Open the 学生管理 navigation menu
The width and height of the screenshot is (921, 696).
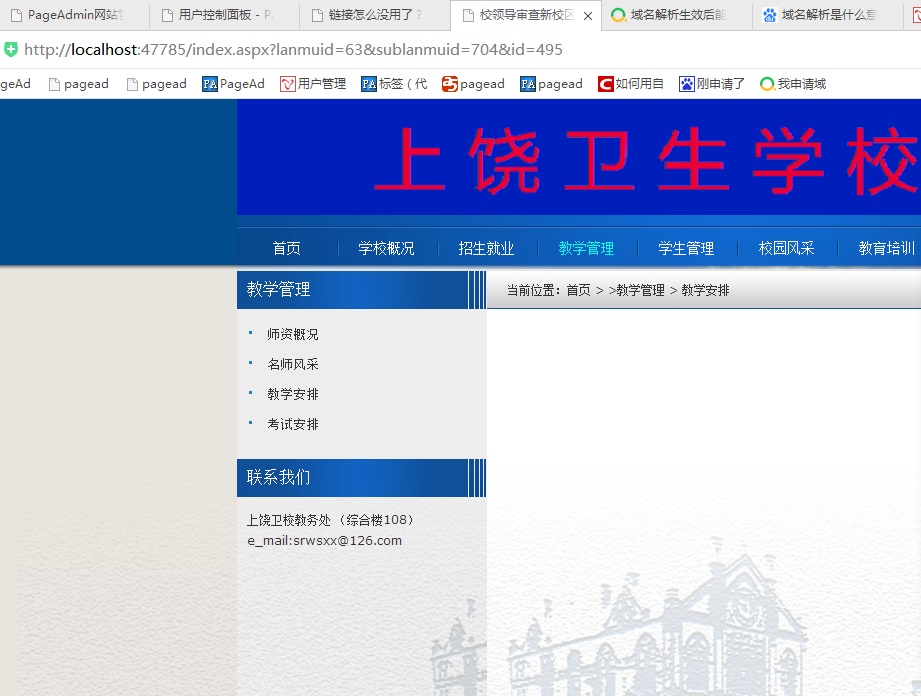pos(686,248)
